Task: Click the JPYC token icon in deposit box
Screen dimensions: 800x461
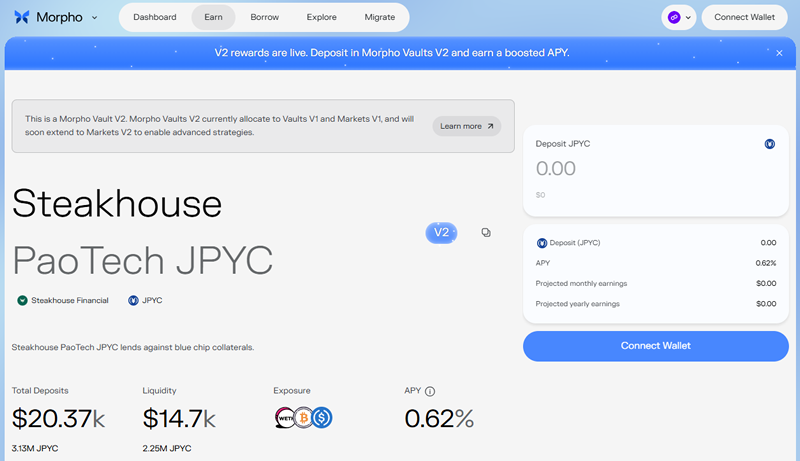Action: tap(769, 144)
